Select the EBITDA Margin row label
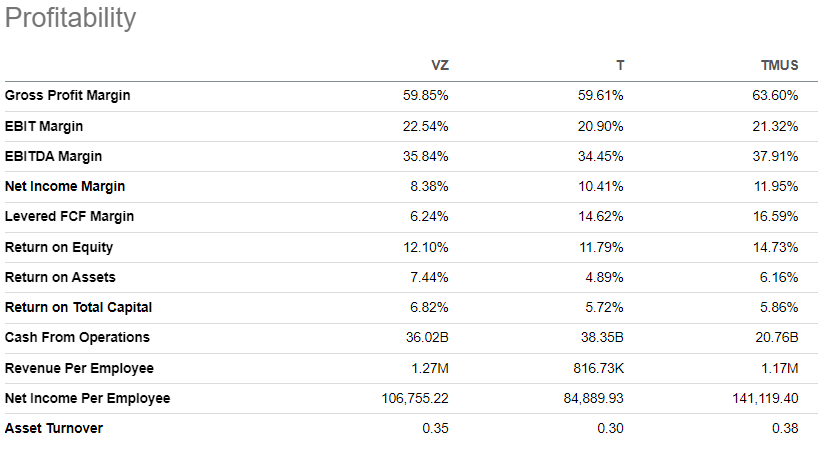818x450 pixels. click(53, 156)
